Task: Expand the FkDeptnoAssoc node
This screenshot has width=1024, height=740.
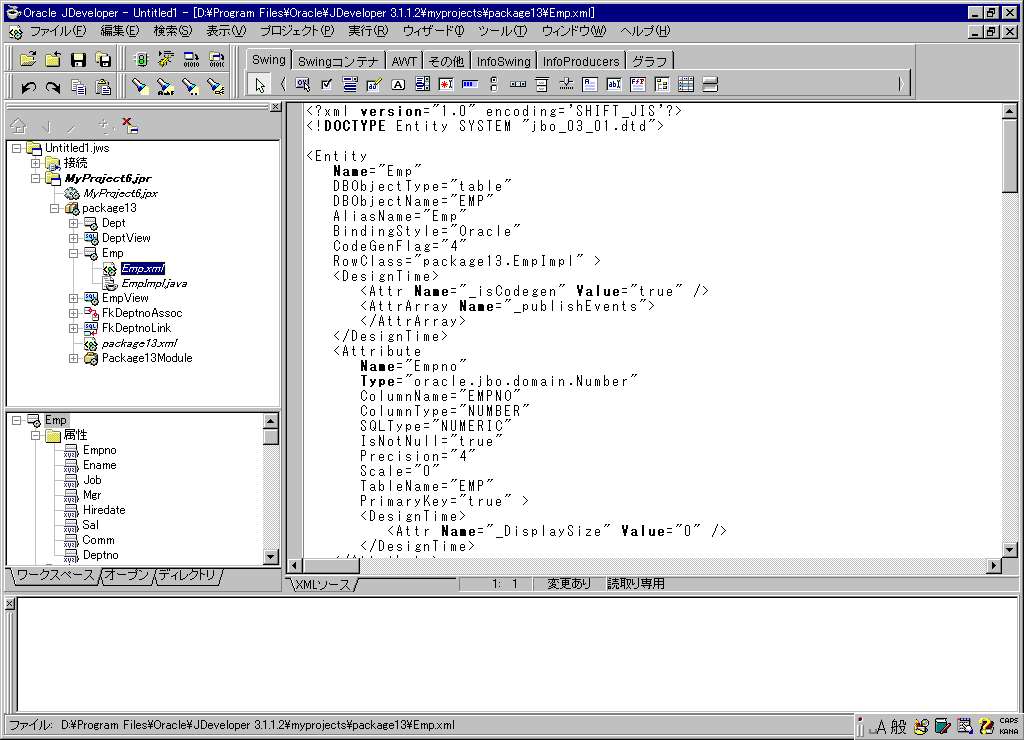Action: coord(74,314)
